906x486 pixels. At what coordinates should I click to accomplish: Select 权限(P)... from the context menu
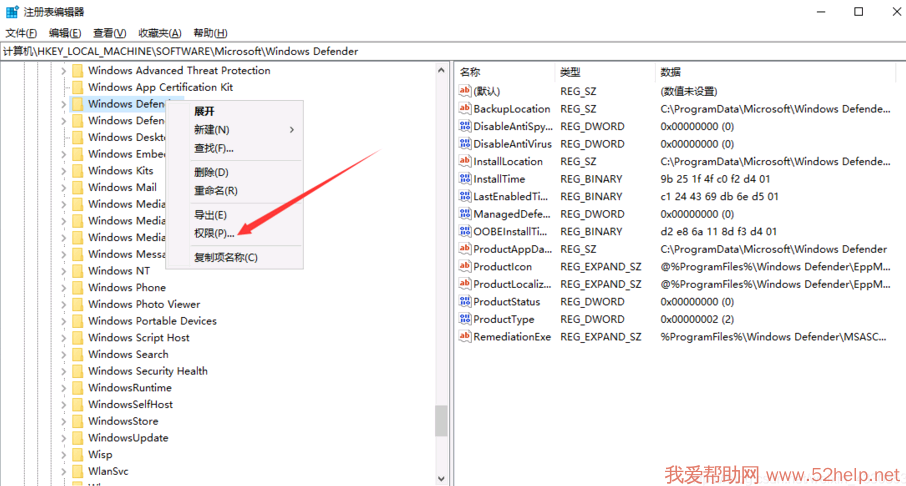(x=213, y=233)
